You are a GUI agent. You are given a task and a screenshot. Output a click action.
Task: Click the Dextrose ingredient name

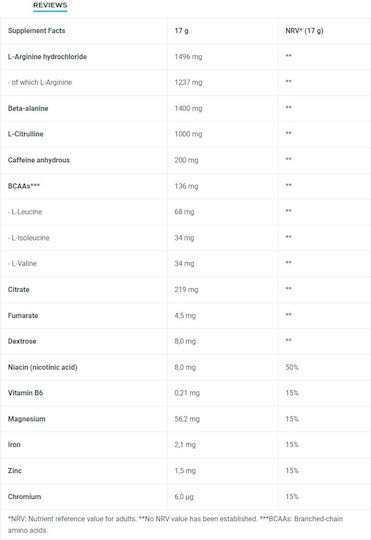pos(22,341)
